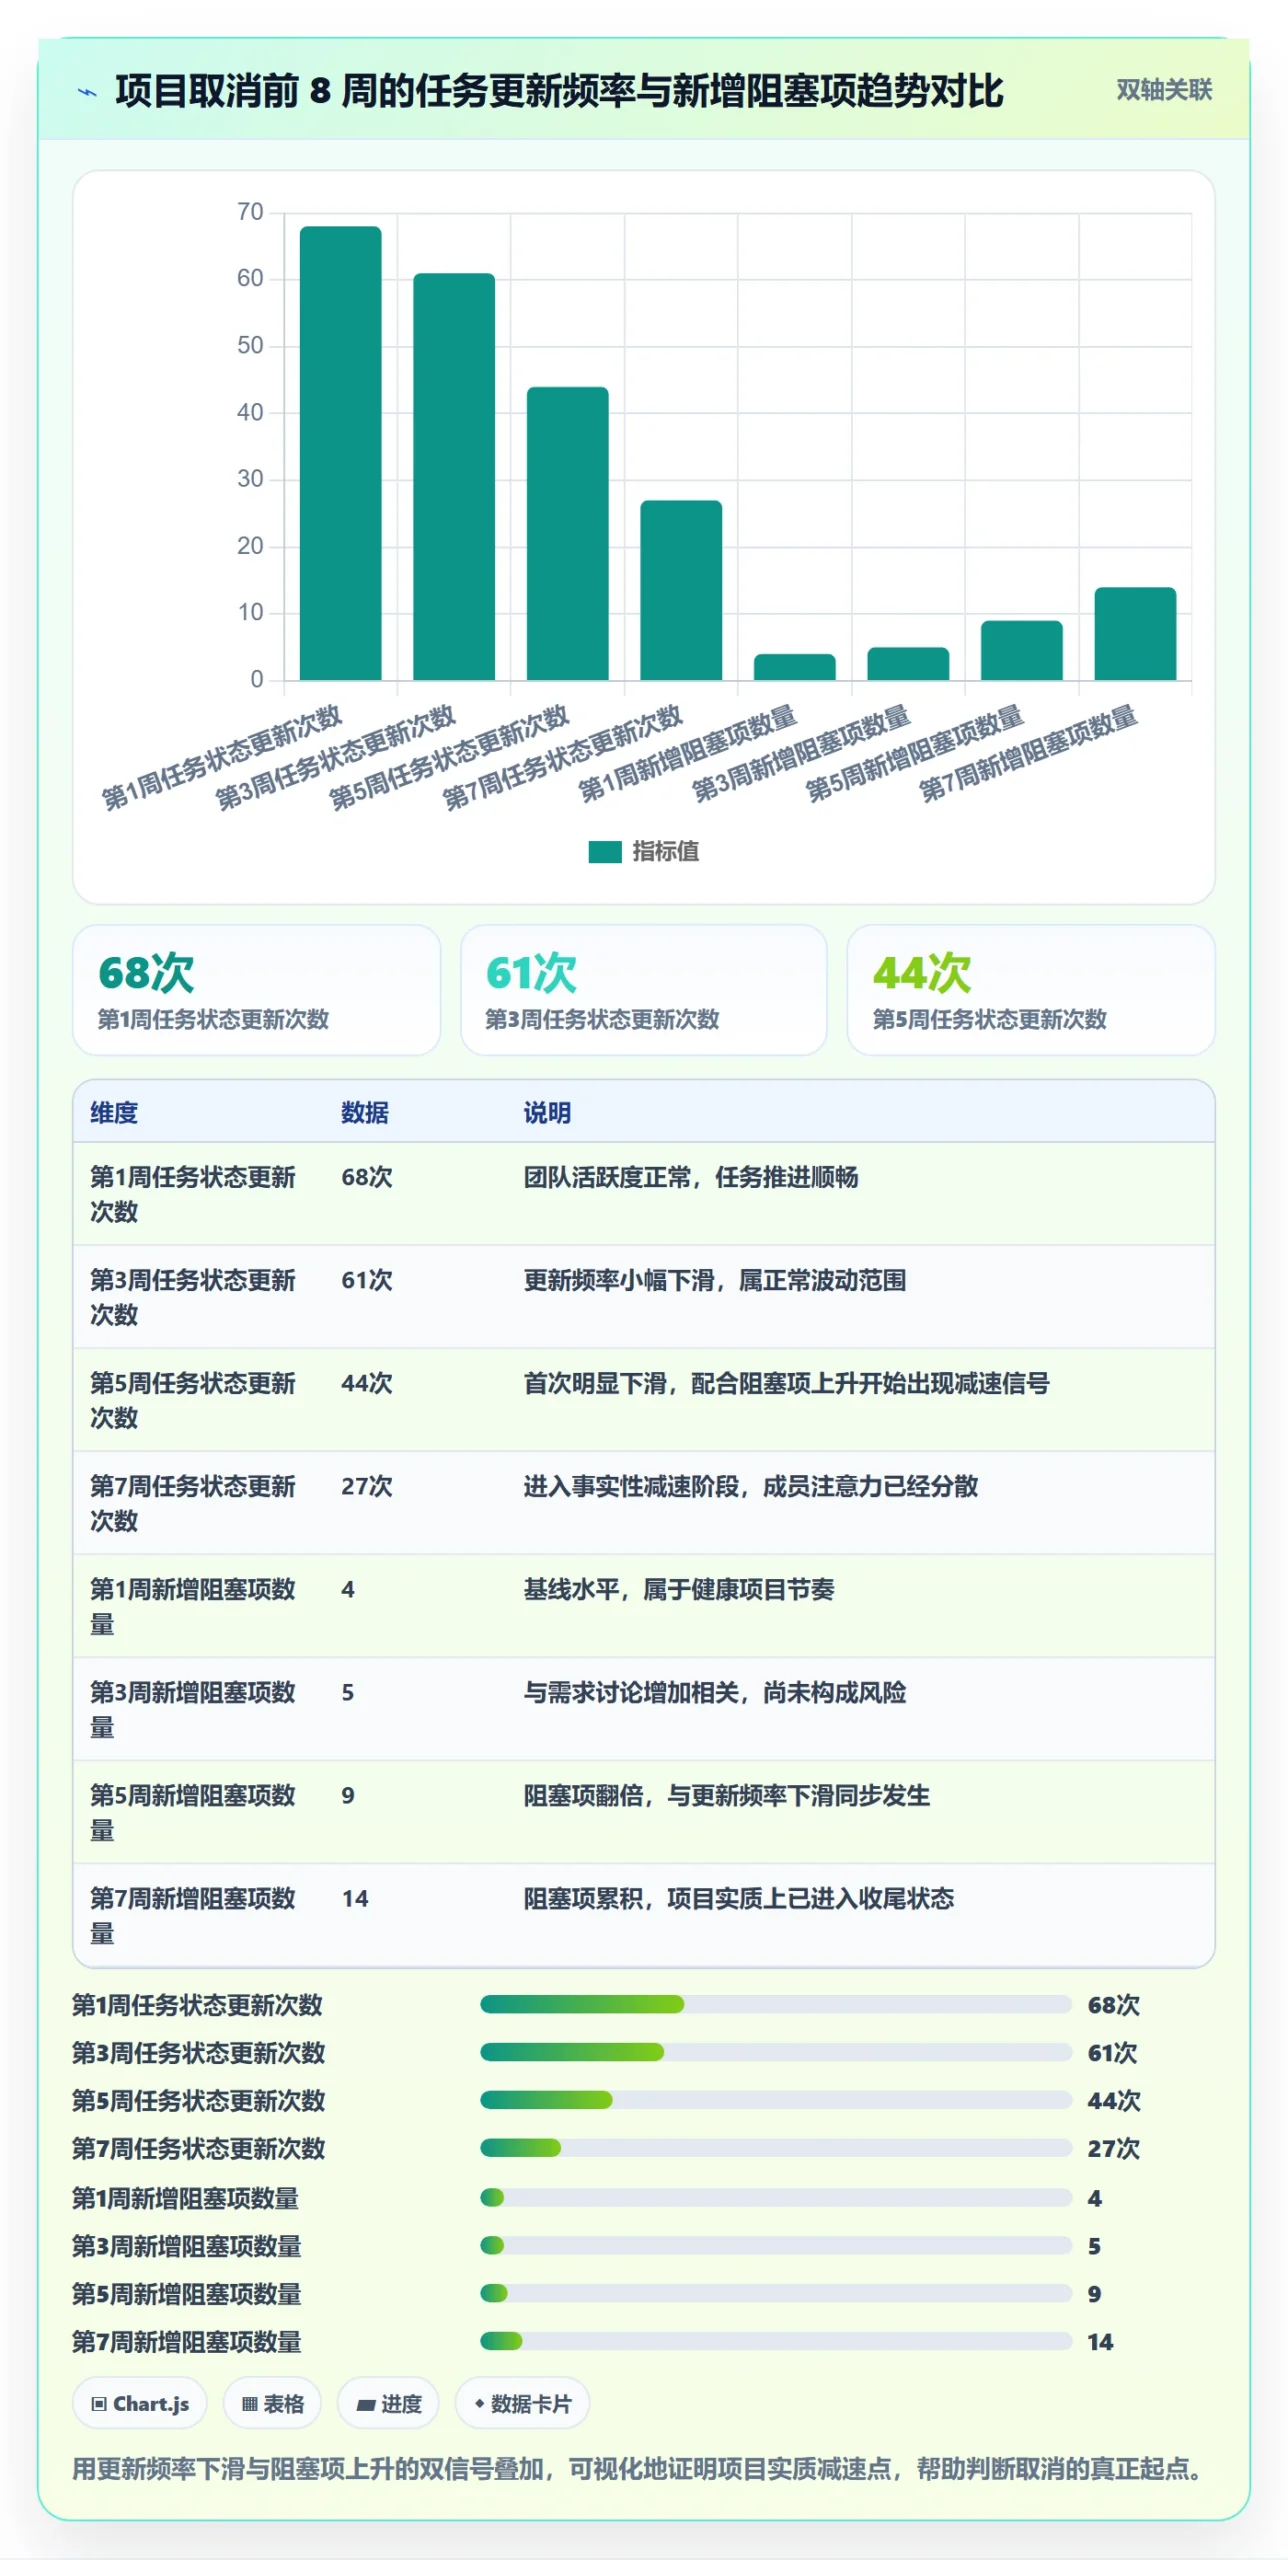Image resolution: width=1288 pixels, height=2560 pixels.
Task: Click the 第3周任务状态更新次数 bar in the chart
Action: [454, 476]
